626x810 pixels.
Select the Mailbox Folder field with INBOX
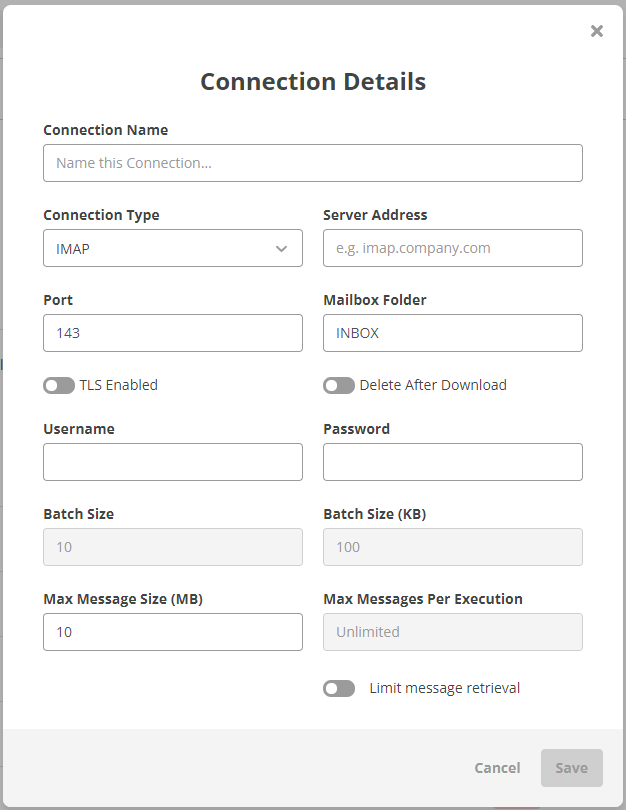(452, 333)
